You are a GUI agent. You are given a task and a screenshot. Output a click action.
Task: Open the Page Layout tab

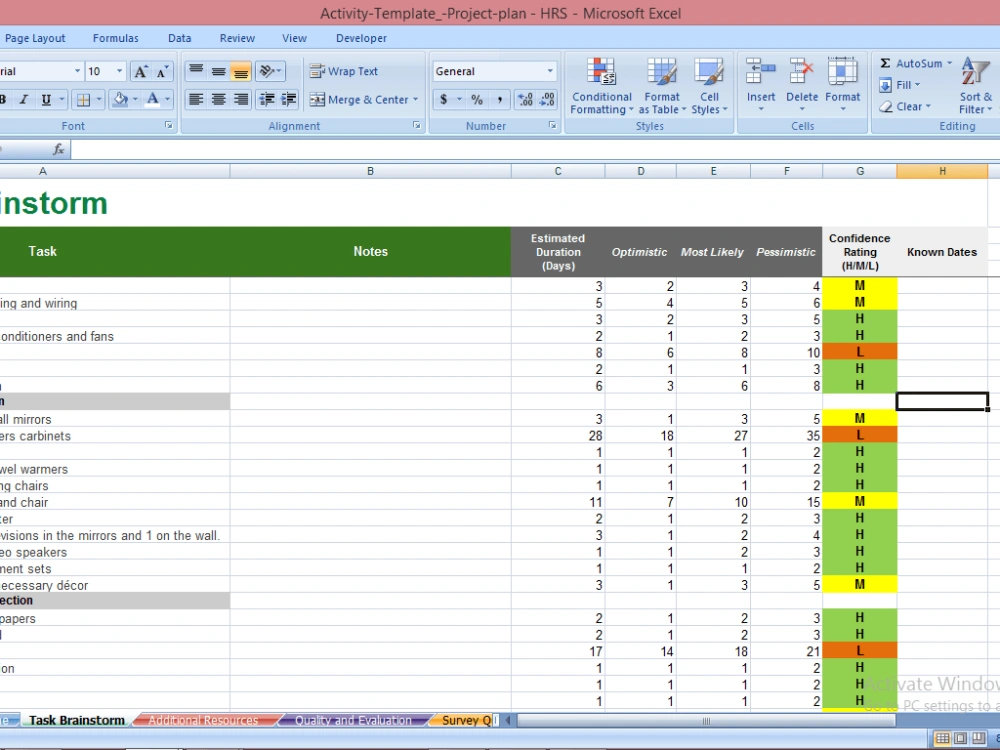pos(34,38)
